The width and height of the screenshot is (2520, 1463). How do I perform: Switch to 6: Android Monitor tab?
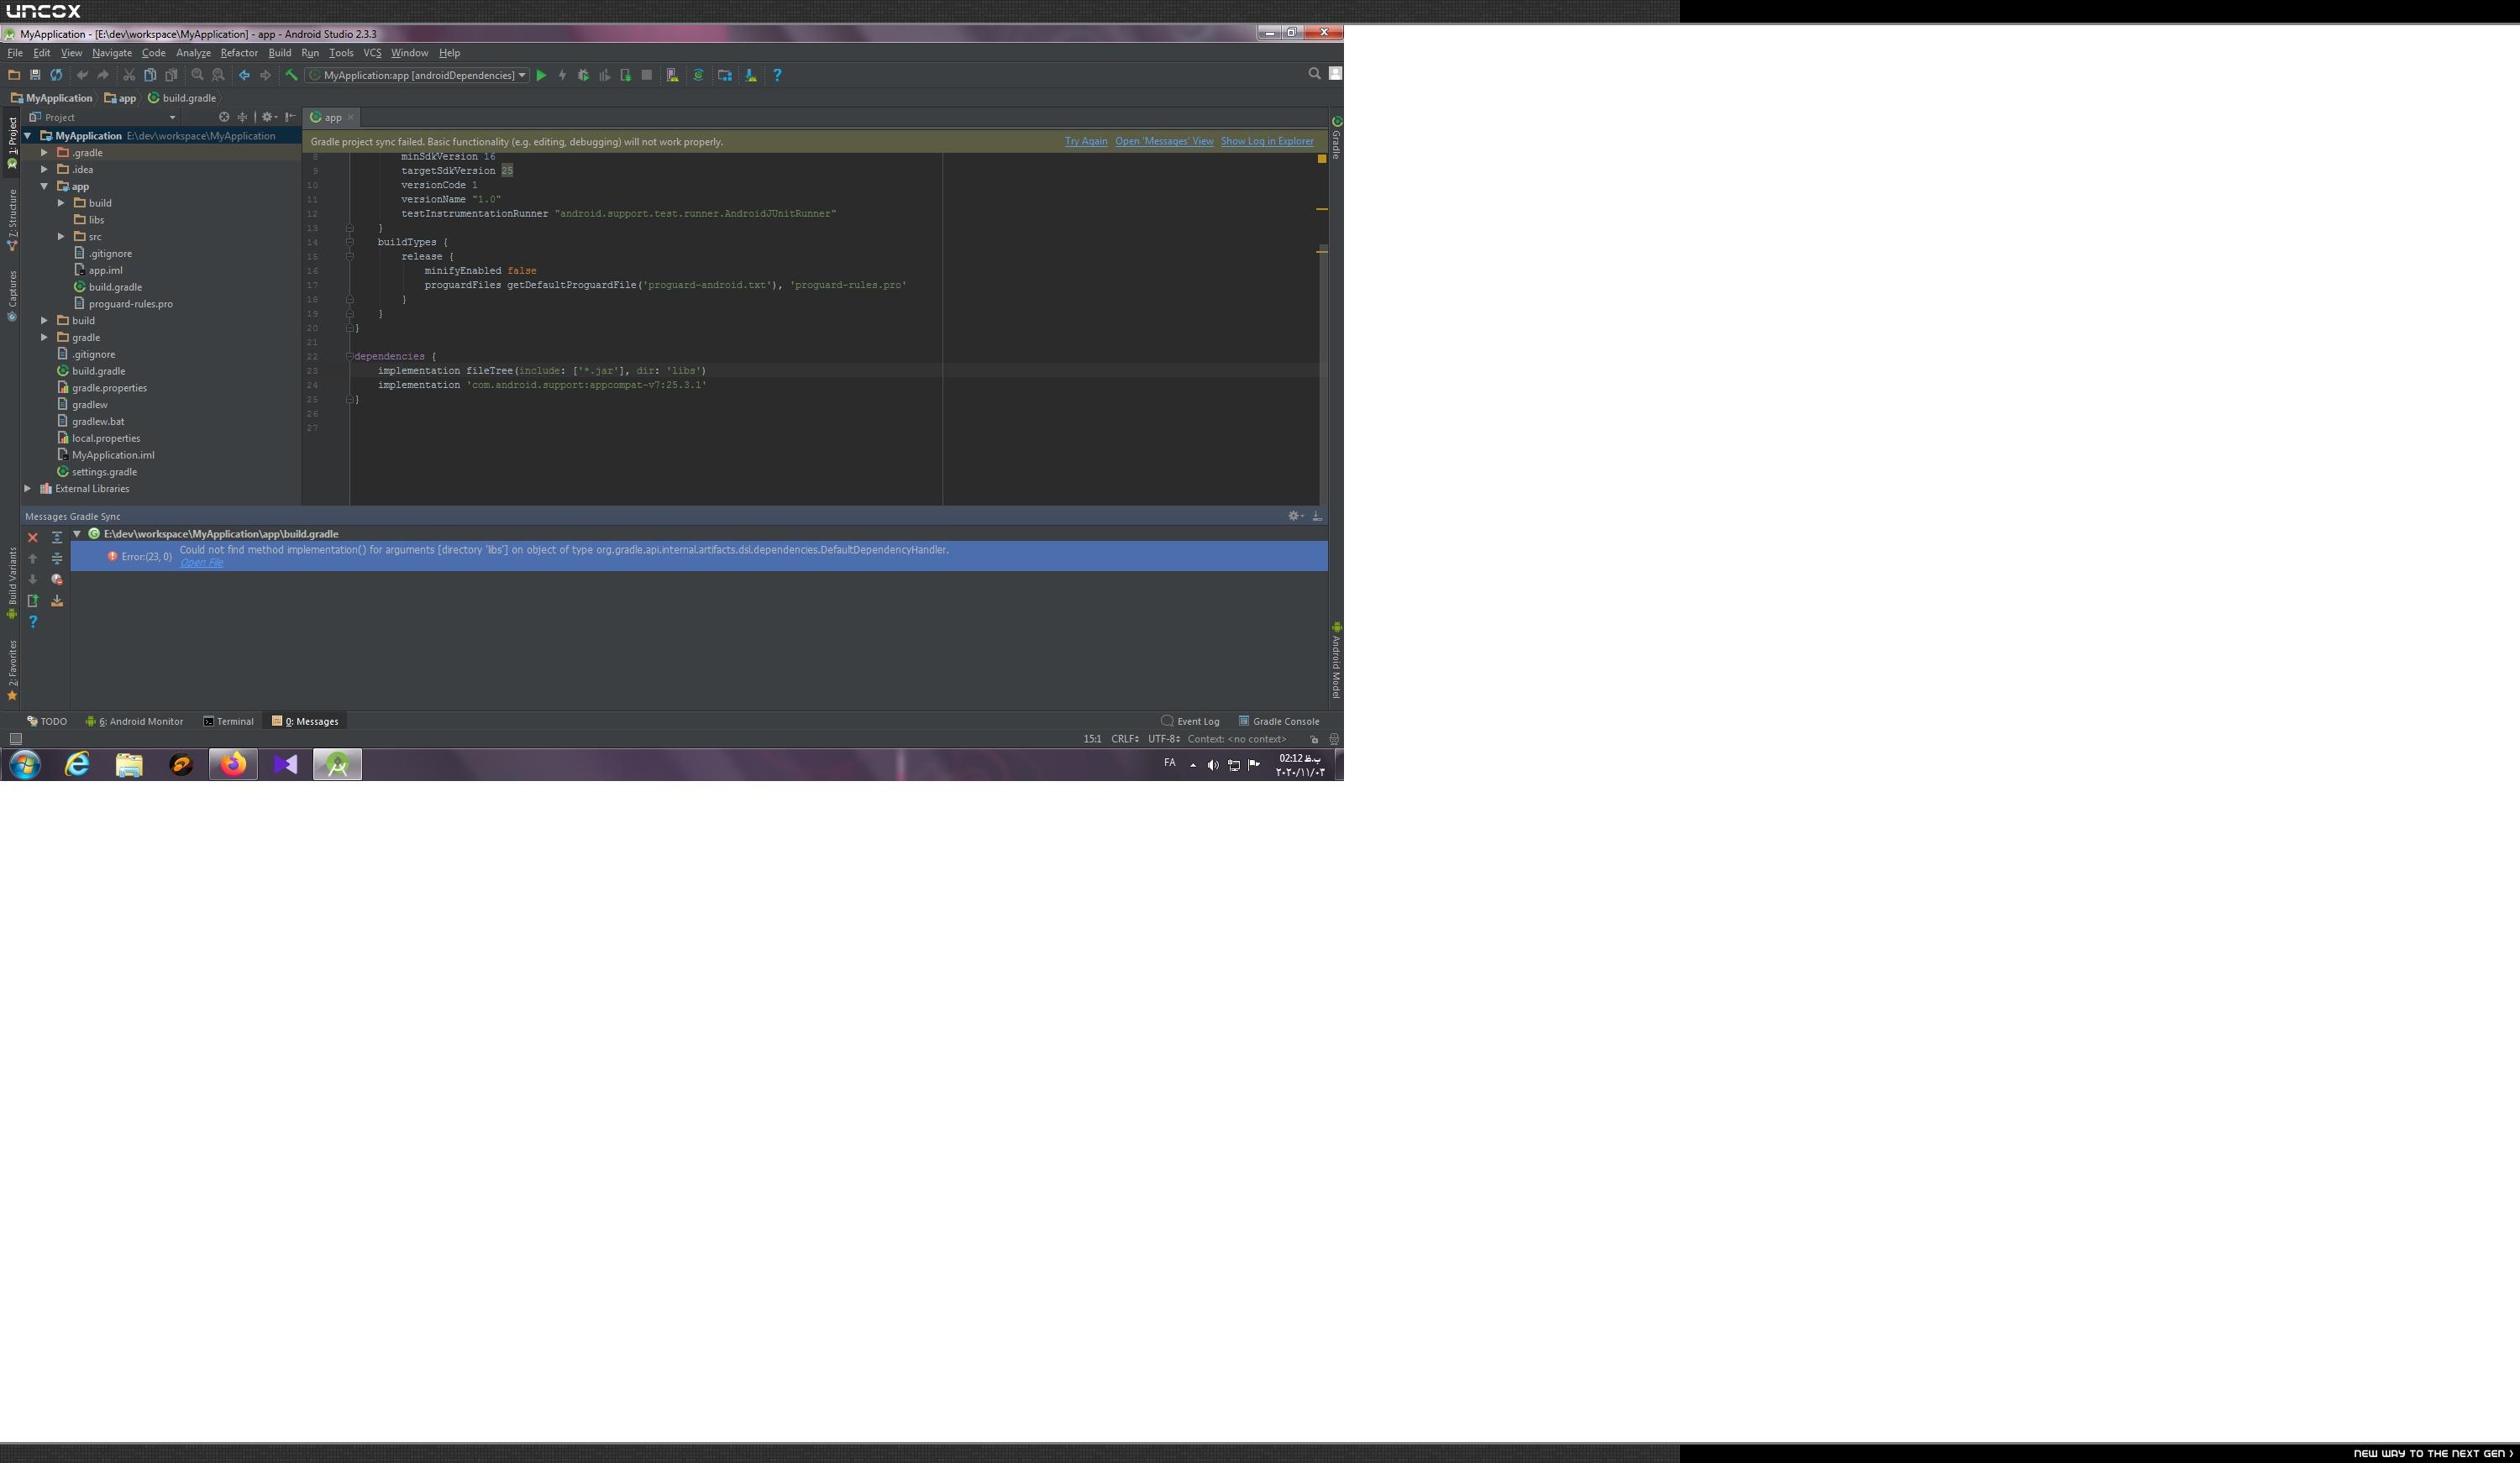(x=135, y=721)
